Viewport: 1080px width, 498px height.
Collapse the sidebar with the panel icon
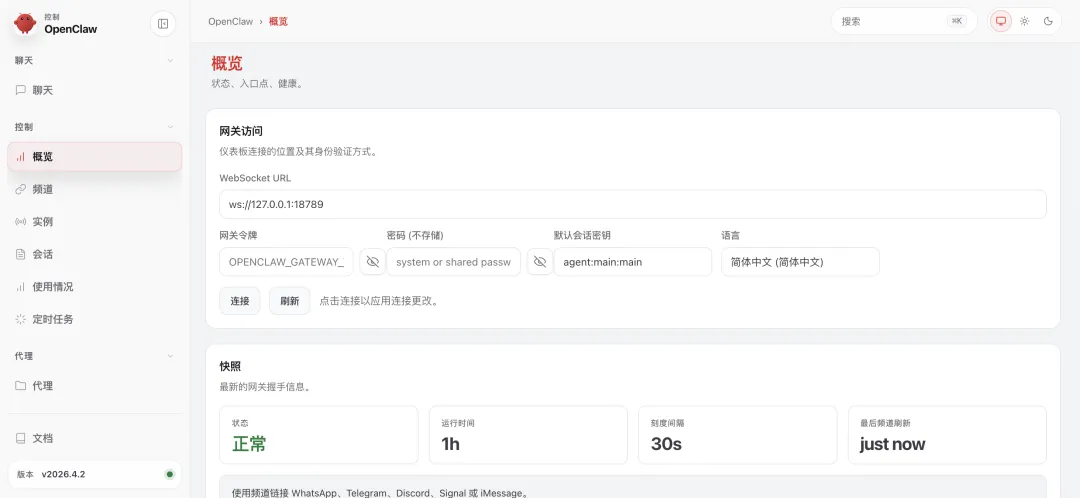(x=163, y=23)
